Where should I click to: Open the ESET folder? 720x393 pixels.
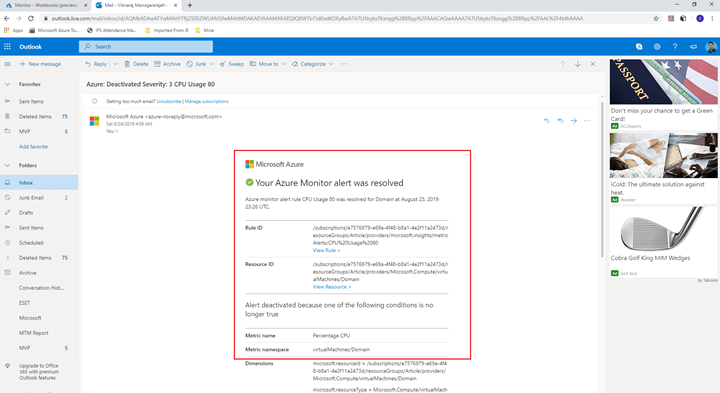pos(24,303)
